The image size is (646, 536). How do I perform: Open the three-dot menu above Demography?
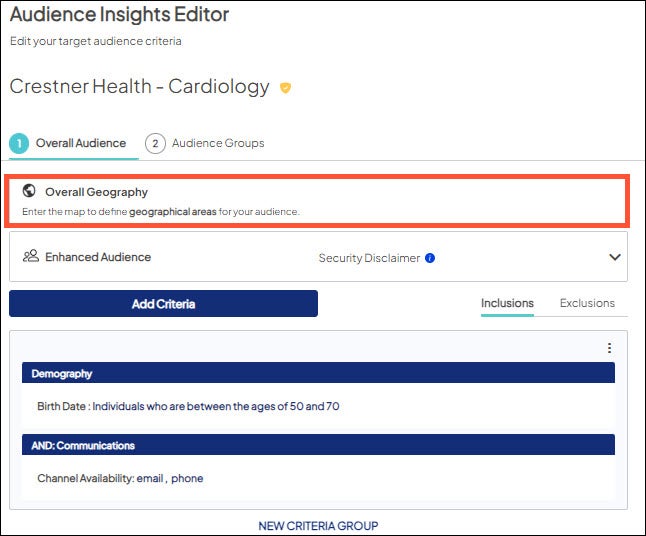[x=609, y=348]
